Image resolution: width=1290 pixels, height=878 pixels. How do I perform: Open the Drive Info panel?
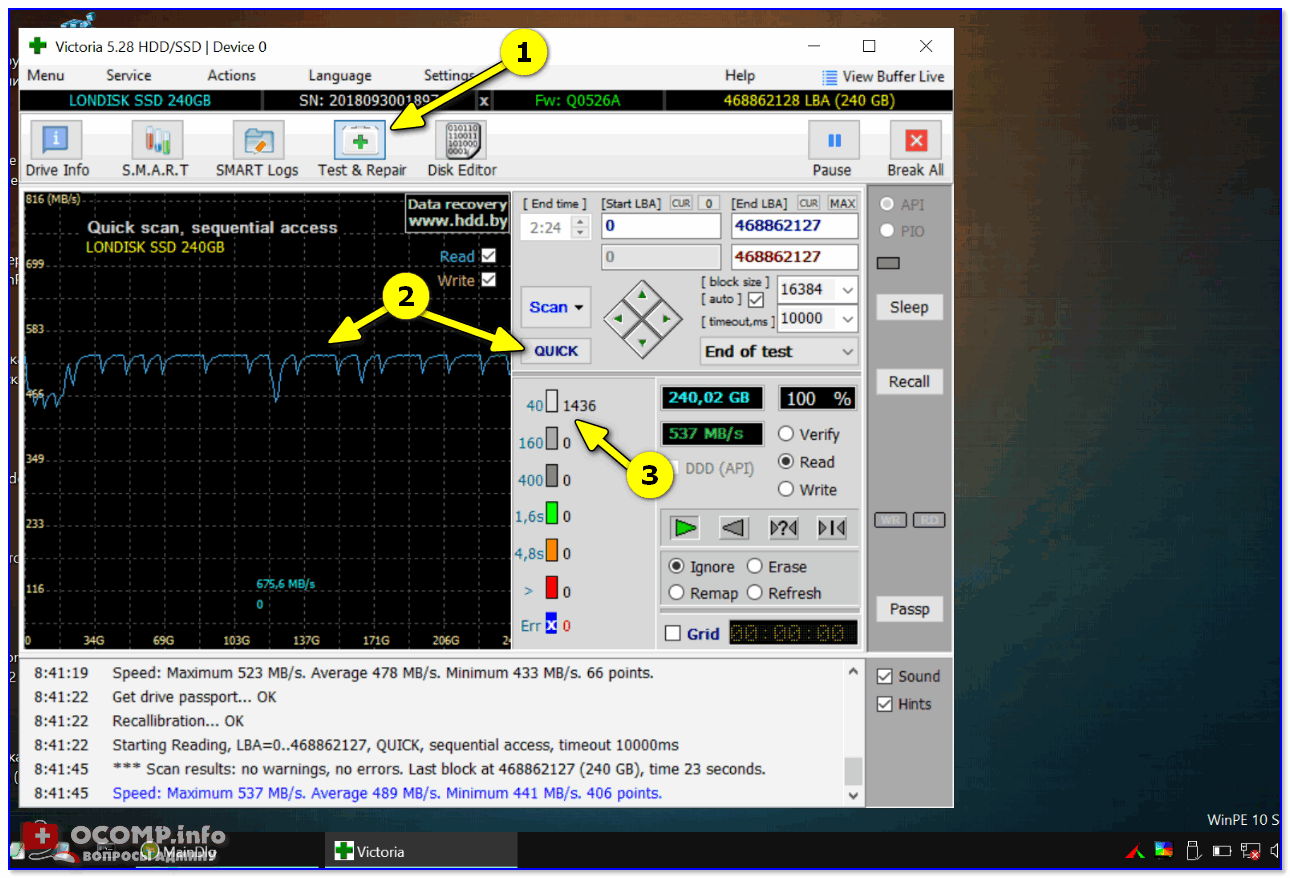click(x=56, y=141)
